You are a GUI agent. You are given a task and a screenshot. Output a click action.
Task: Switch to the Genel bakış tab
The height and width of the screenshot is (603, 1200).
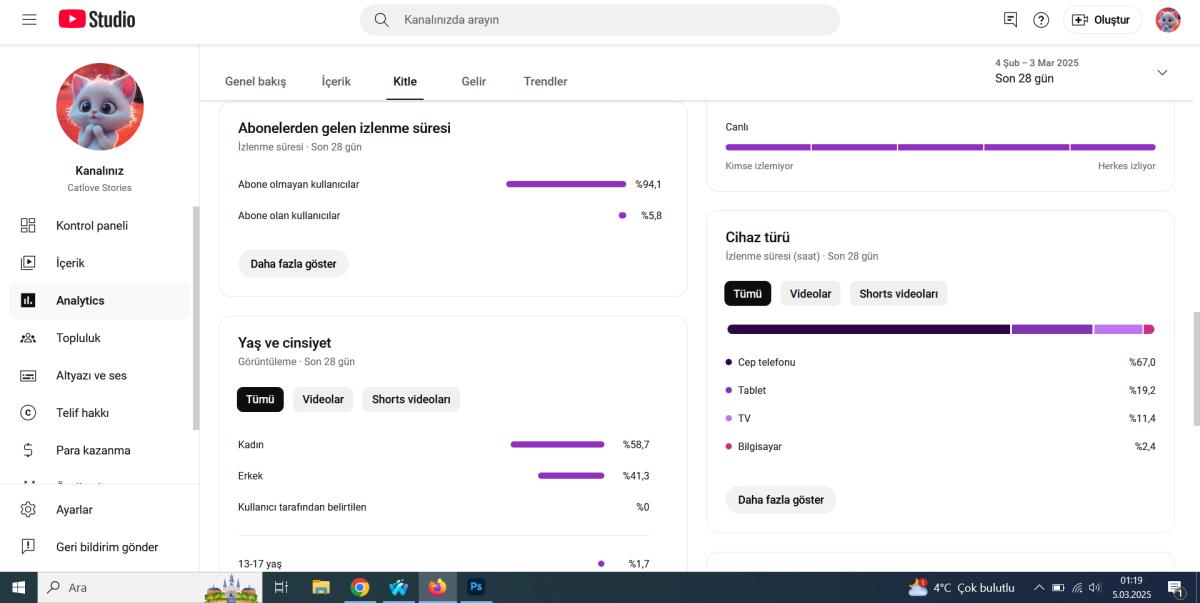coord(255,82)
